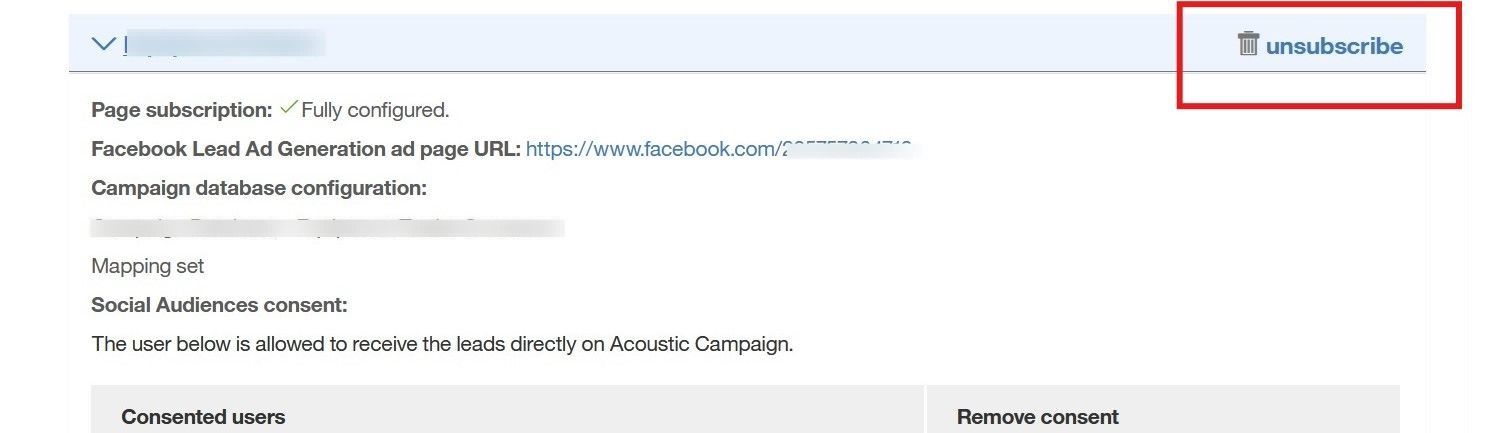Click the blurred page name in header

[225, 44]
